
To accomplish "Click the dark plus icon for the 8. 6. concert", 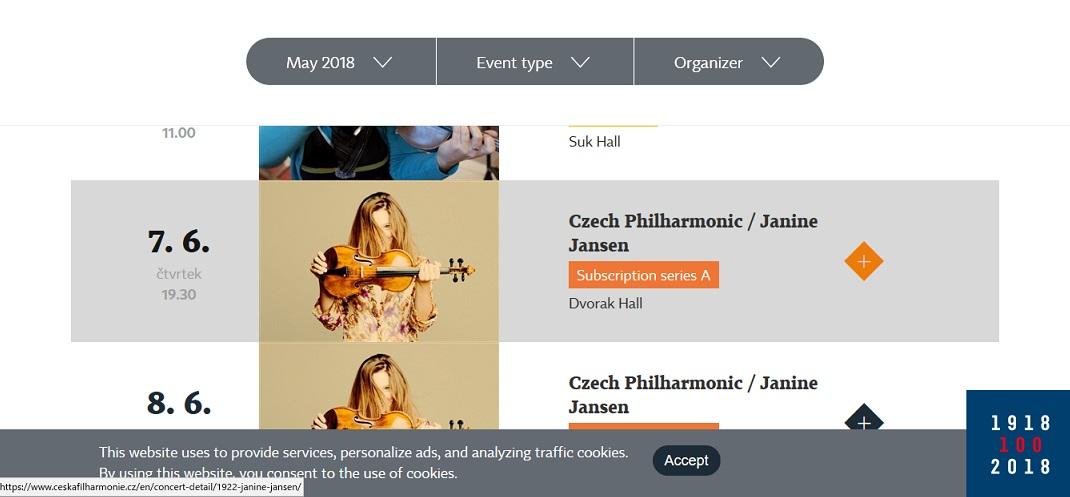I will tap(864, 421).
